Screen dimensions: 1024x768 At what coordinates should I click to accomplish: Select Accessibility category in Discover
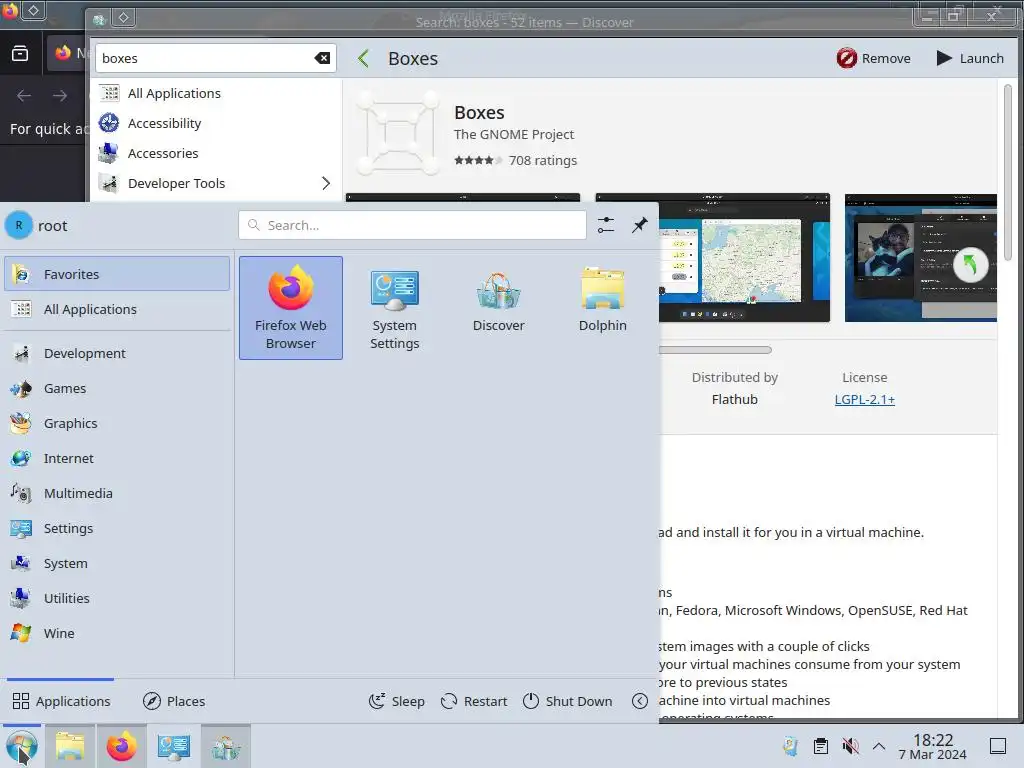tap(216, 123)
